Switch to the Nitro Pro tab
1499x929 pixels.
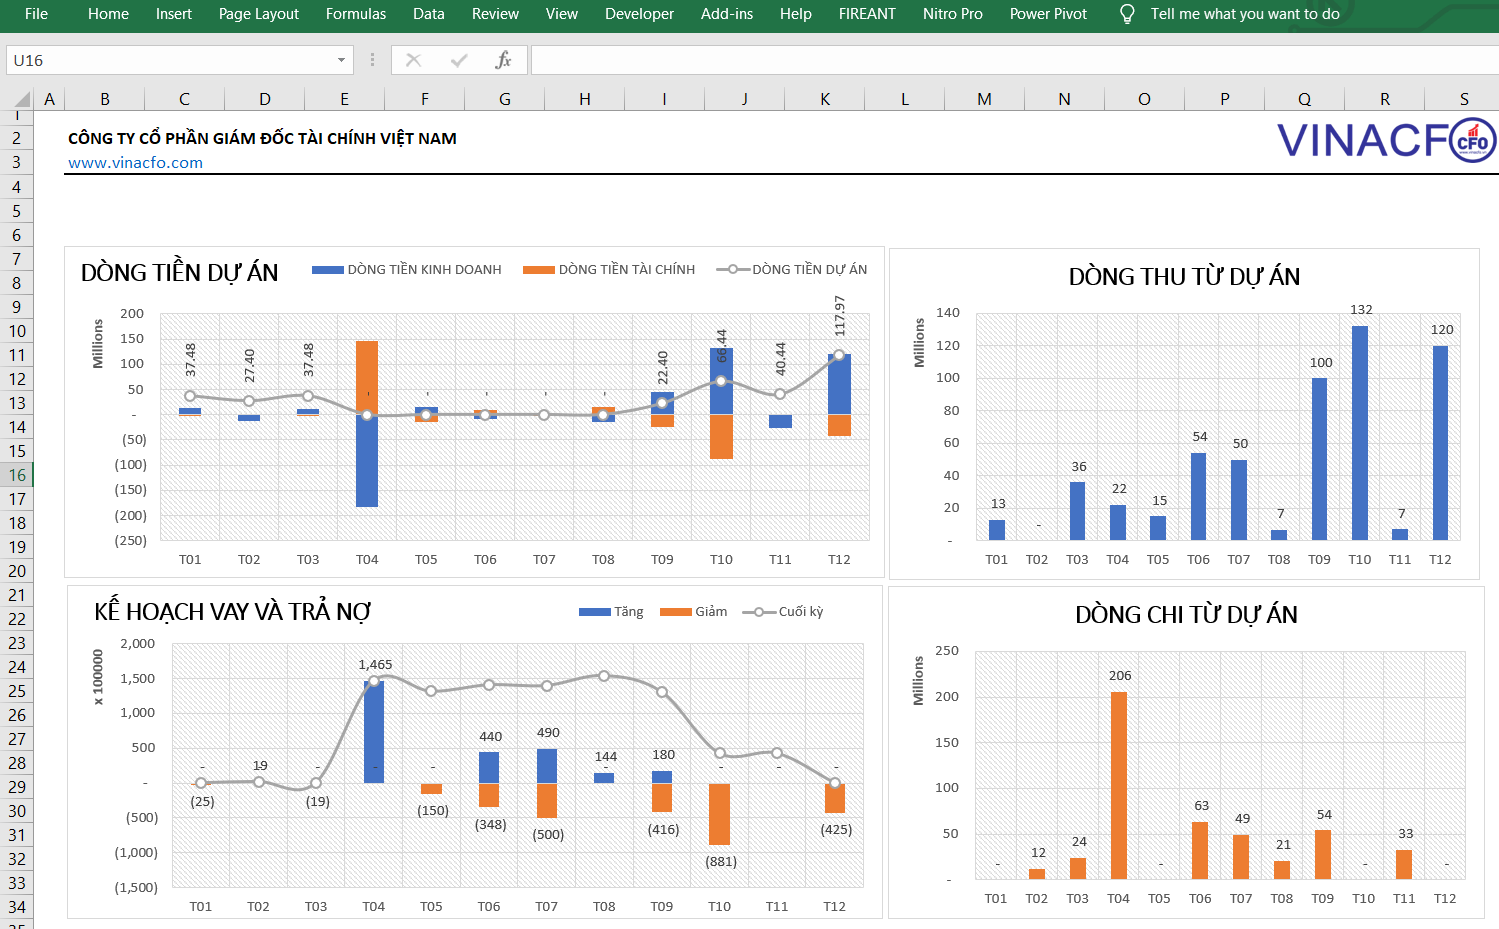(x=952, y=14)
